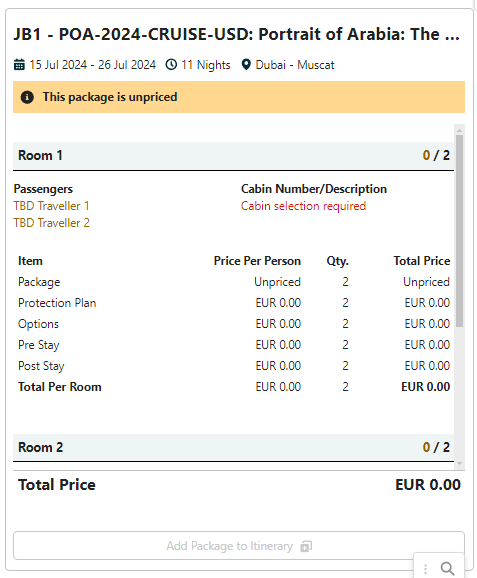Click the truncated package title heading
The image size is (477, 578).
click(x=237, y=34)
